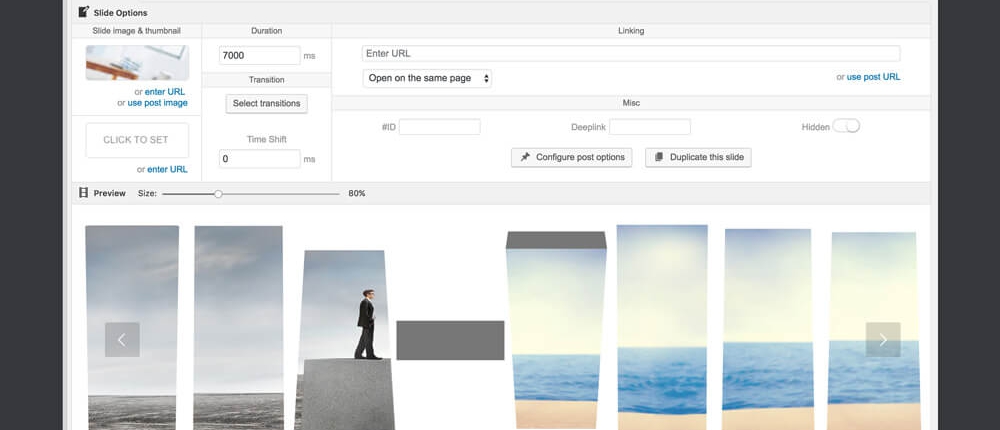Screen dimensions: 1000x430
Task: Focus the Time Shift input field
Action: pos(259,159)
